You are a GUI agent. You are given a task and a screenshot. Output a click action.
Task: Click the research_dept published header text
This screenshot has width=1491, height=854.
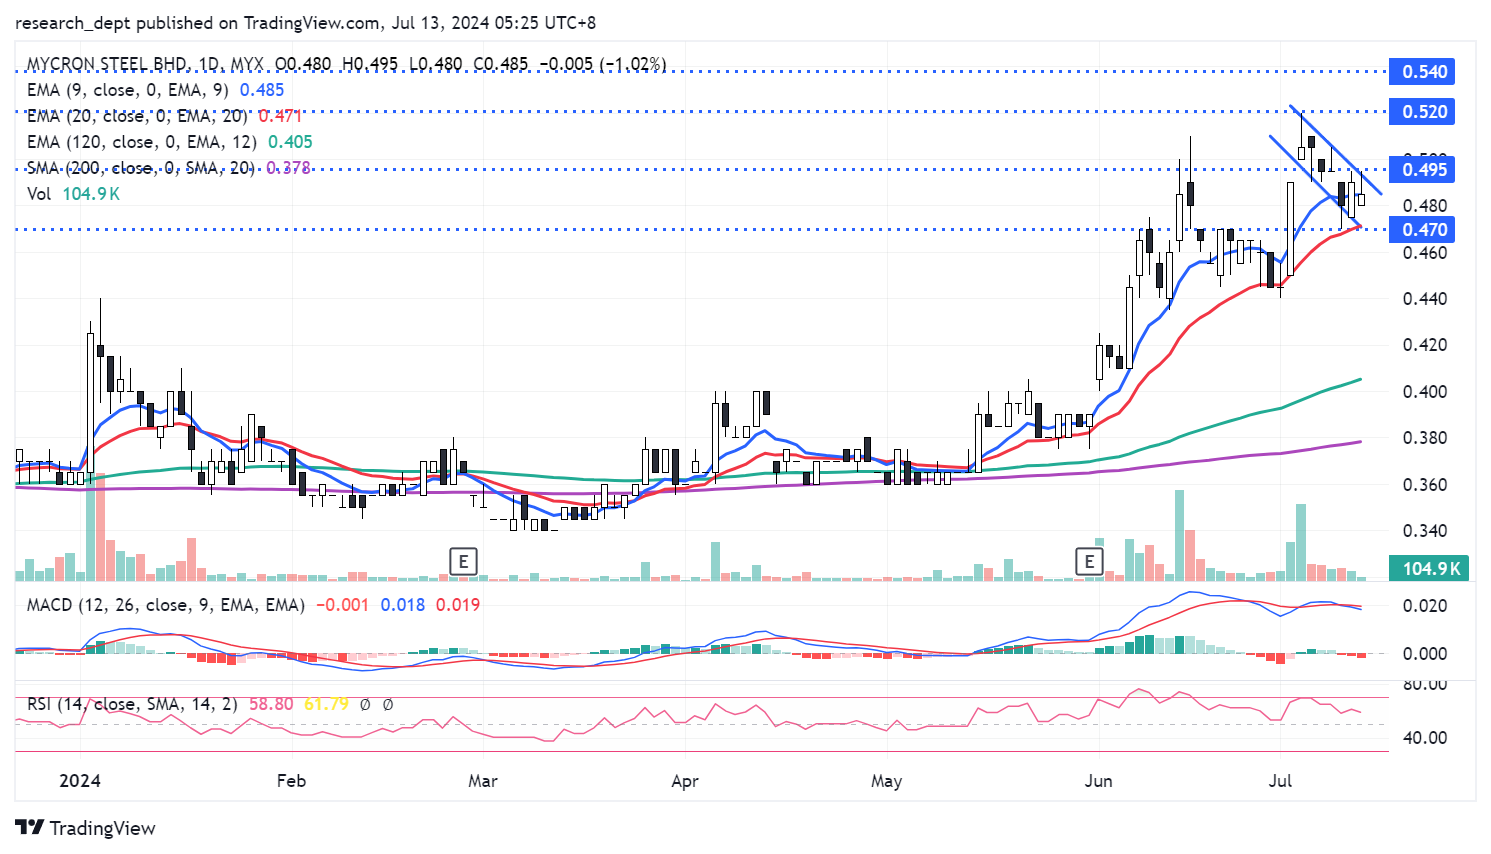click(x=116, y=23)
